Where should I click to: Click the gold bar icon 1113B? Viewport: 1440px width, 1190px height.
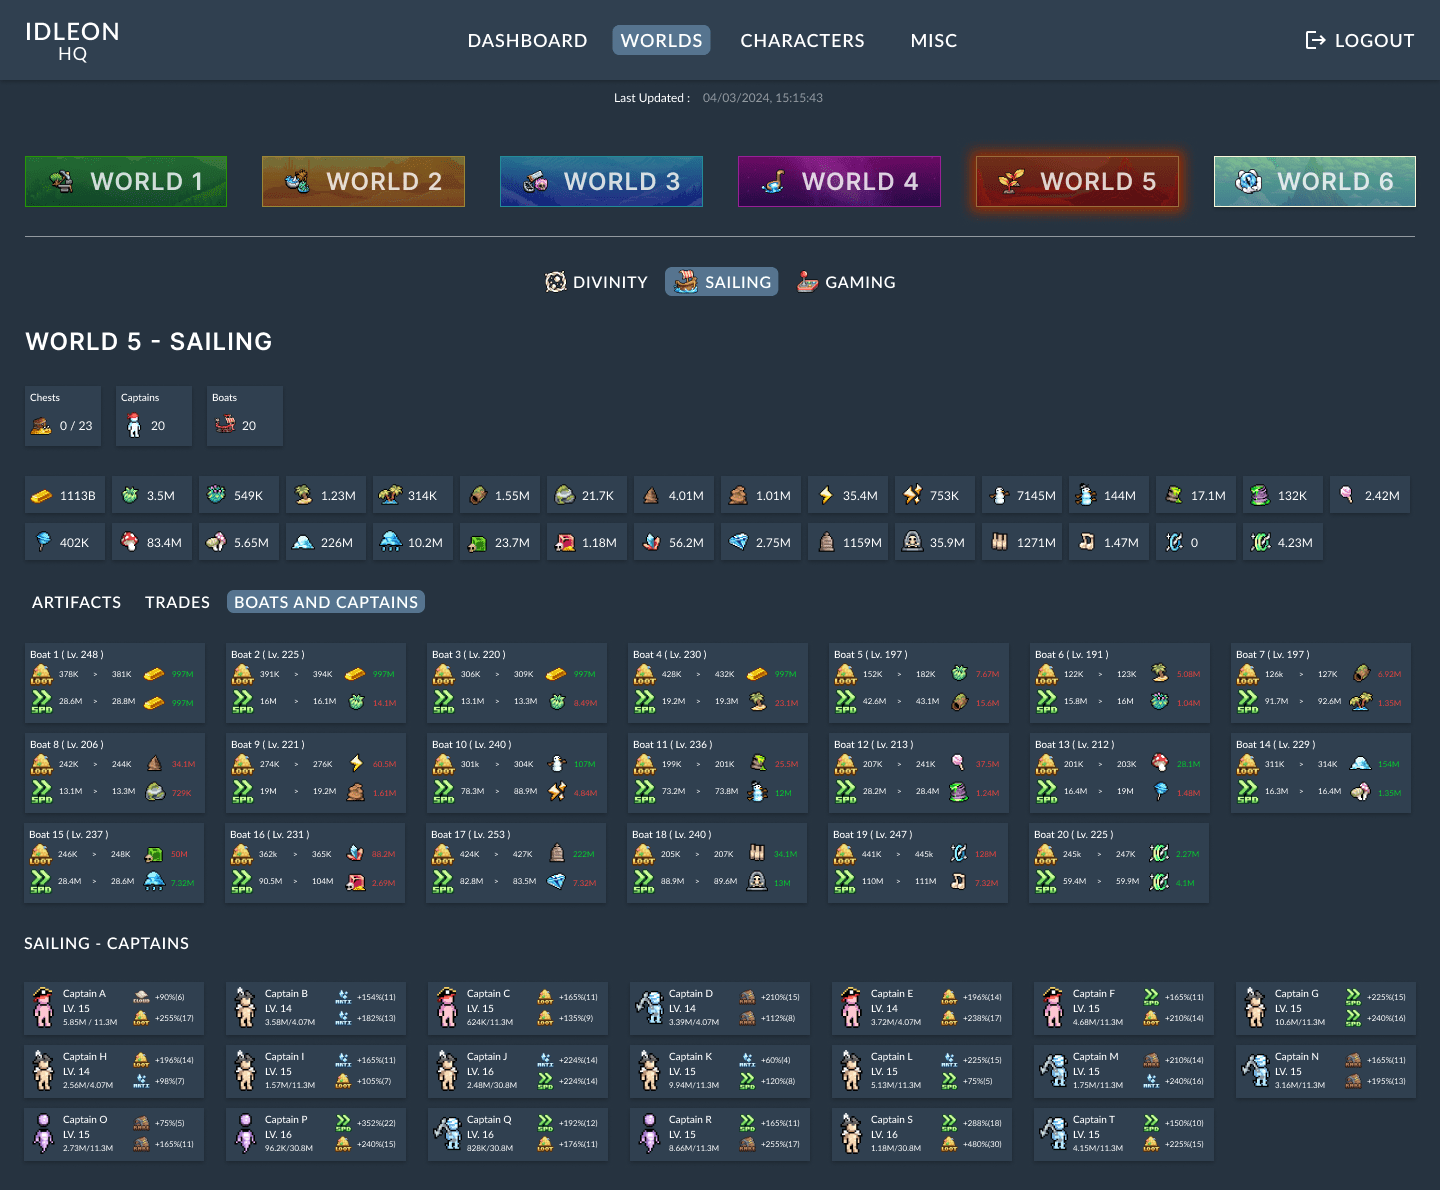click(x=41, y=495)
